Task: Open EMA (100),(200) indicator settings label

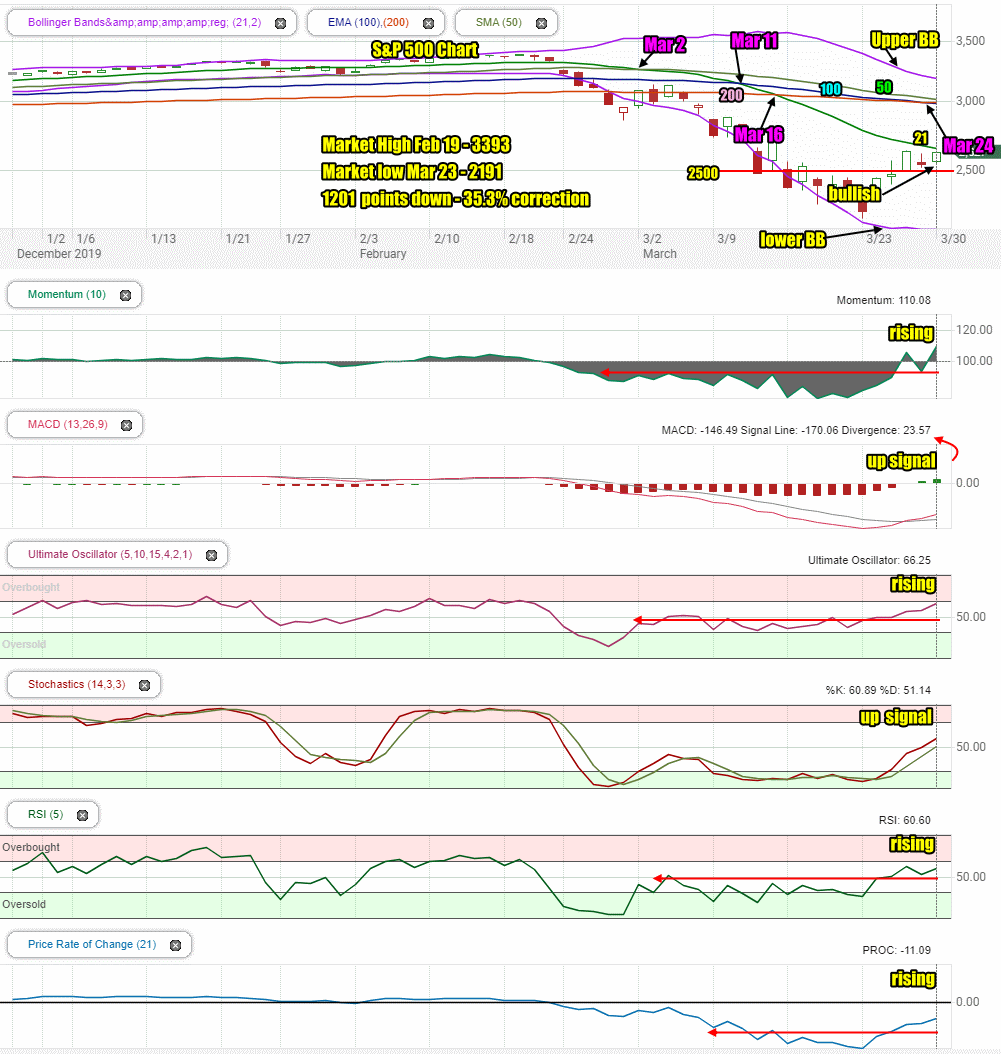Action: coord(368,22)
